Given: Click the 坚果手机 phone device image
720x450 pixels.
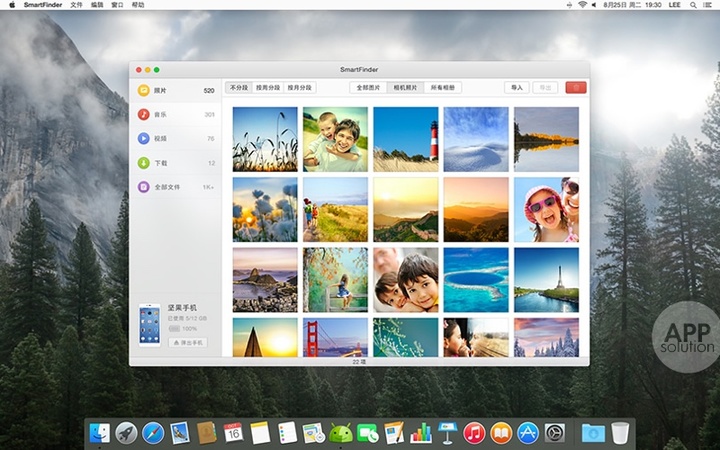Looking at the screenshot, I should 149,325.
